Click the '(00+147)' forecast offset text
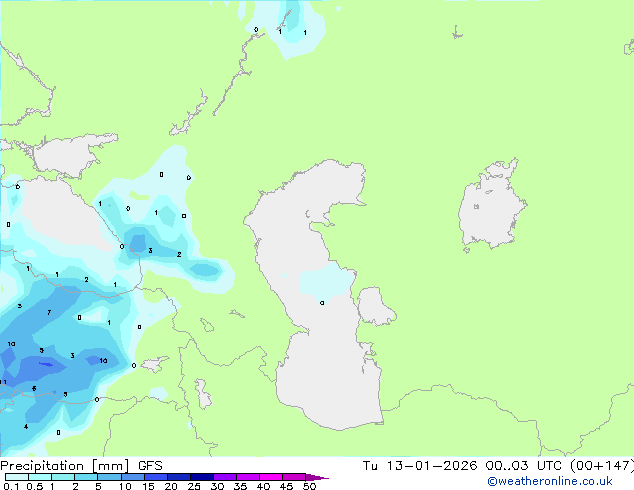The height and width of the screenshot is (490, 634). coord(602,466)
